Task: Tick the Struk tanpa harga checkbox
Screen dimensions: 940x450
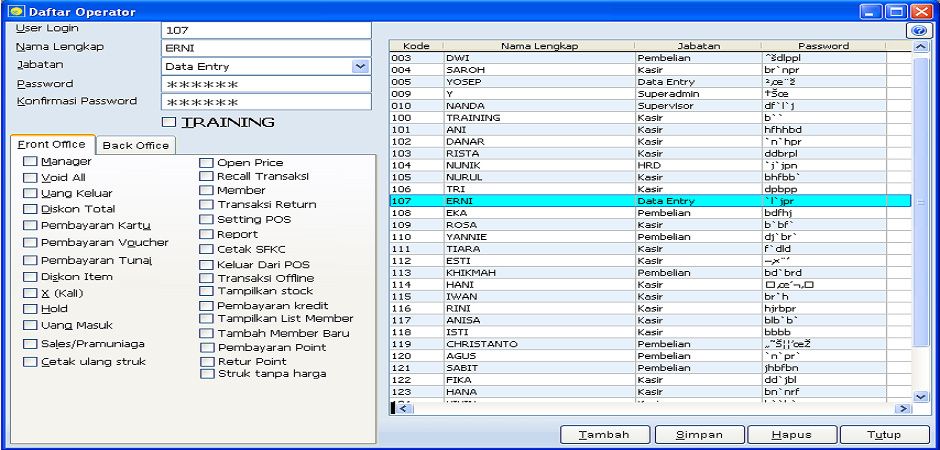Action: click(x=206, y=374)
